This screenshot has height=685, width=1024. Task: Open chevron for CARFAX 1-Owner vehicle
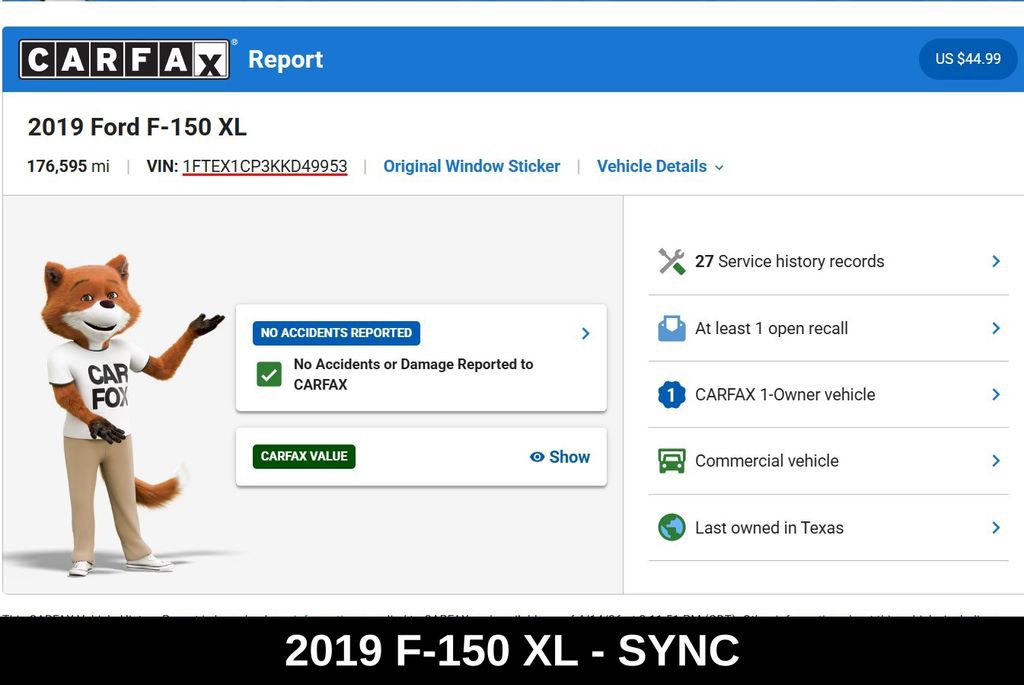[996, 394]
